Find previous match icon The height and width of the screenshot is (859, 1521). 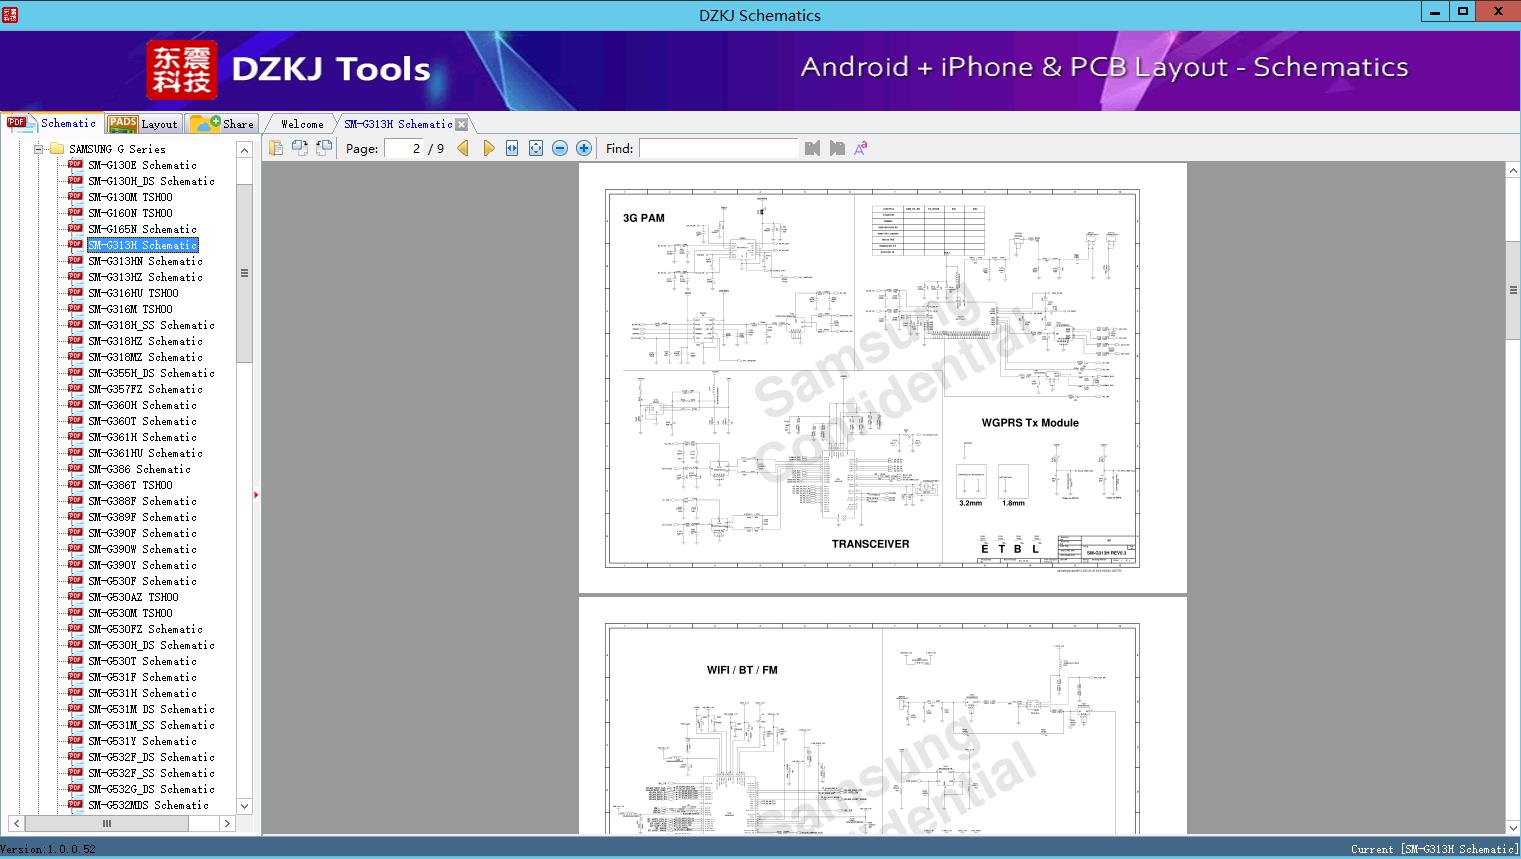pos(812,148)
